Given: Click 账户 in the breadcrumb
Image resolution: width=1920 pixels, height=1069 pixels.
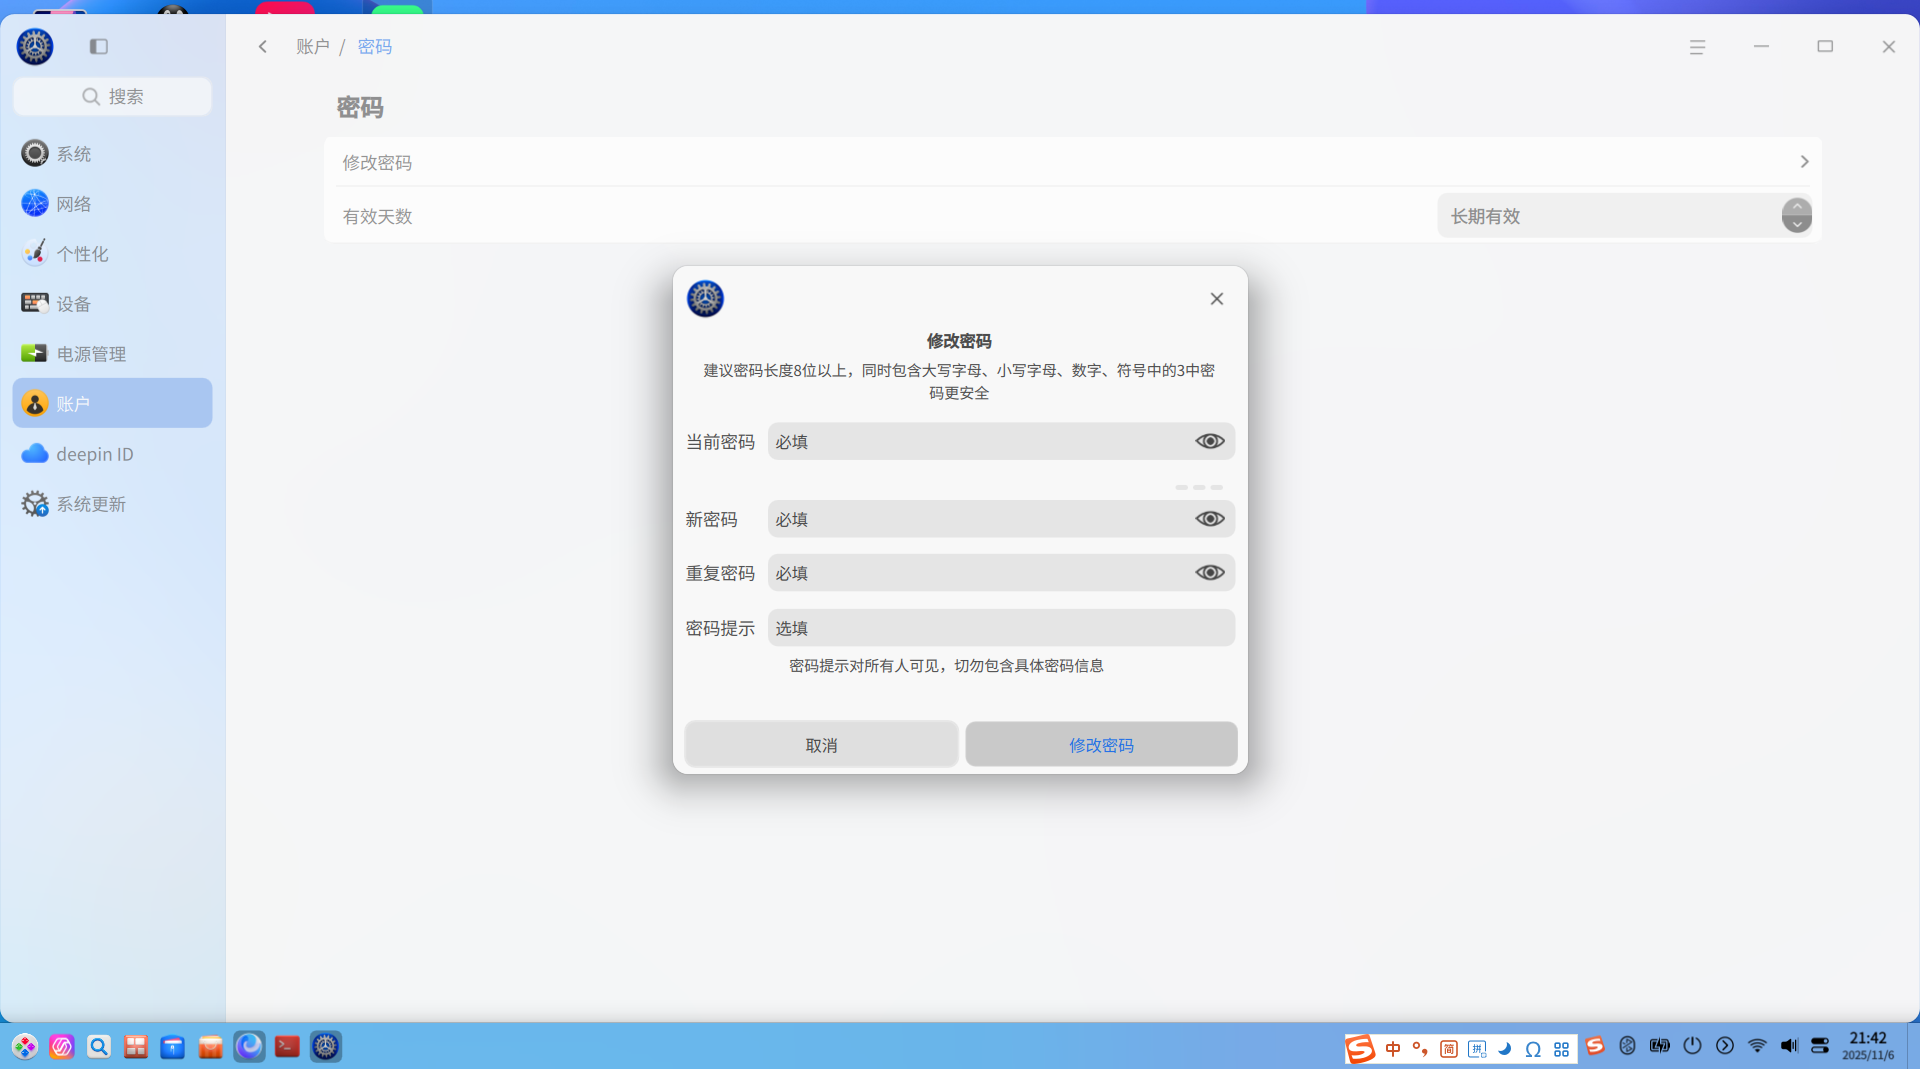Looking at the screenshot, I should click(x=313, y=46).
